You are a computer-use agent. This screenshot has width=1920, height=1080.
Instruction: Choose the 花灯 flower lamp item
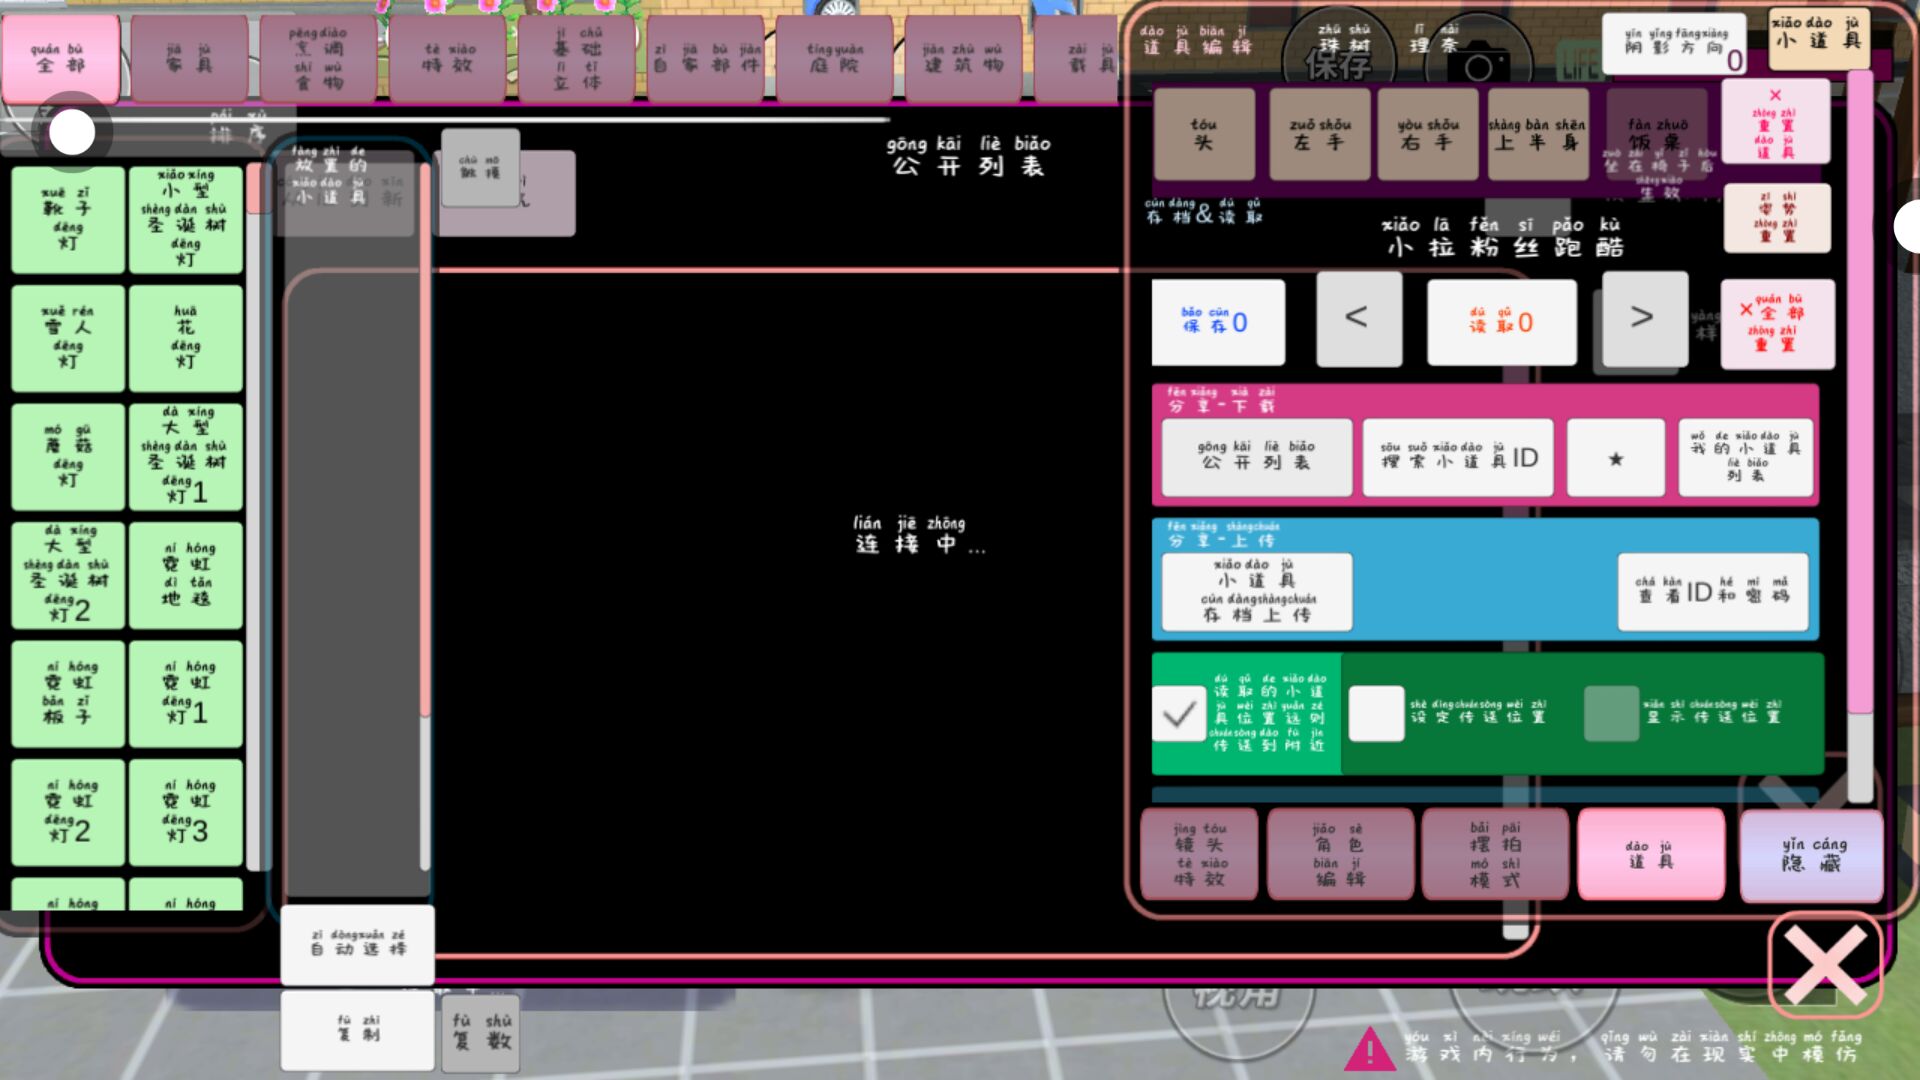[186, 338]
